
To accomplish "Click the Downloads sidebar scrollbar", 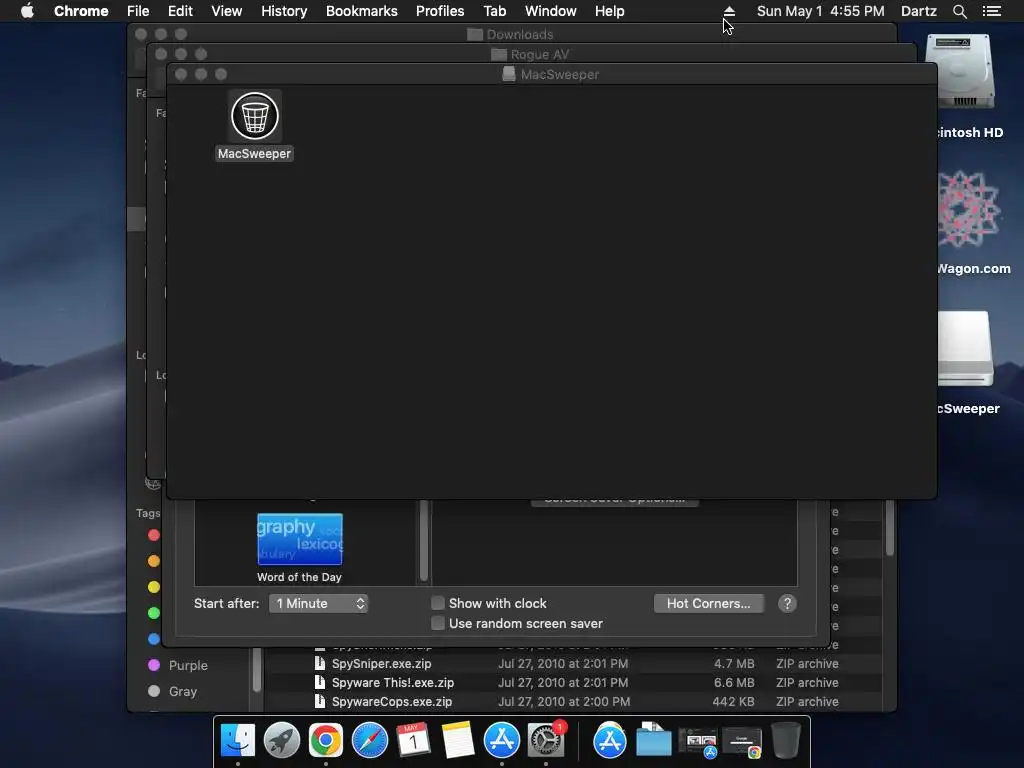I will (257, 670).
